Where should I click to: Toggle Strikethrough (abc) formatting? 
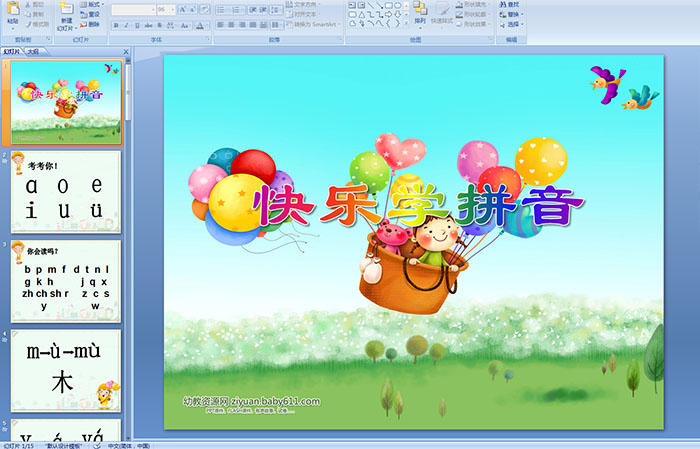coord(148,25)
